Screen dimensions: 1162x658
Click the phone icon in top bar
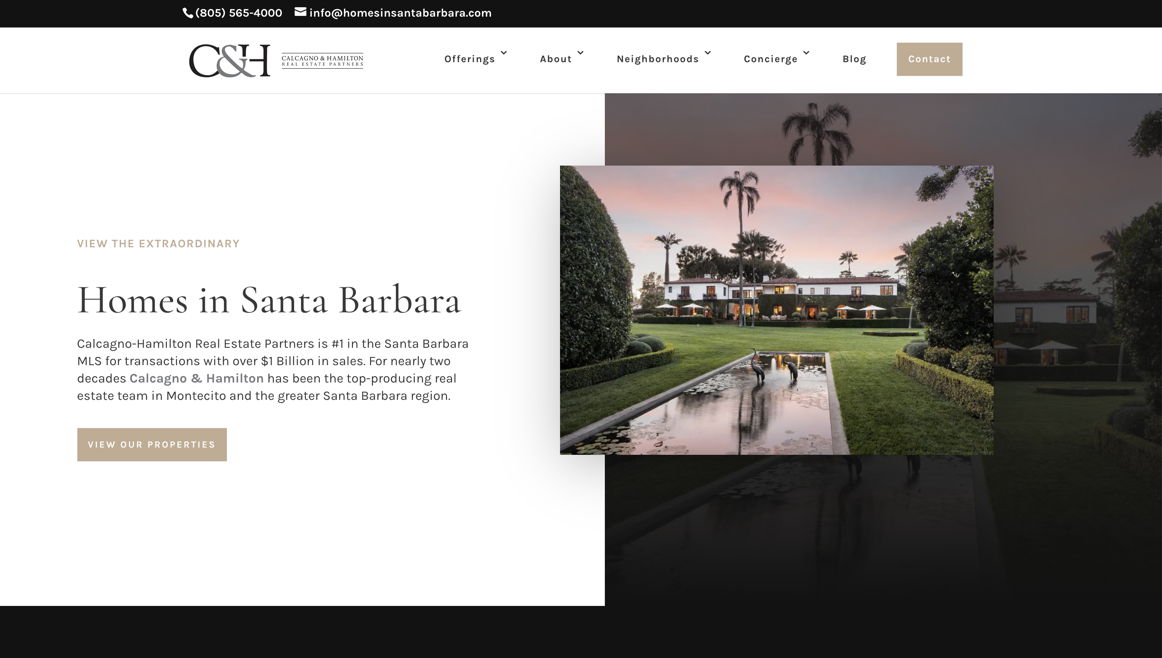(187, 13)
